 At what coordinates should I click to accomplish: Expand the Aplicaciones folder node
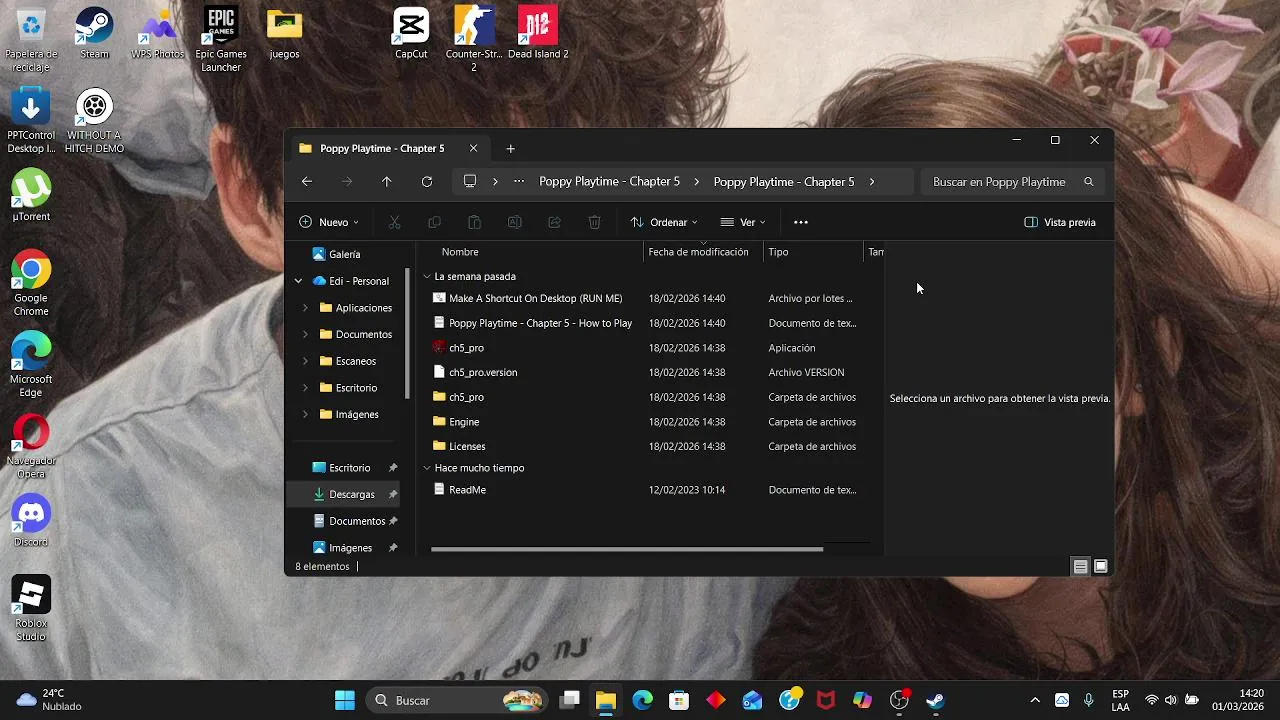(x=305, y=308)
